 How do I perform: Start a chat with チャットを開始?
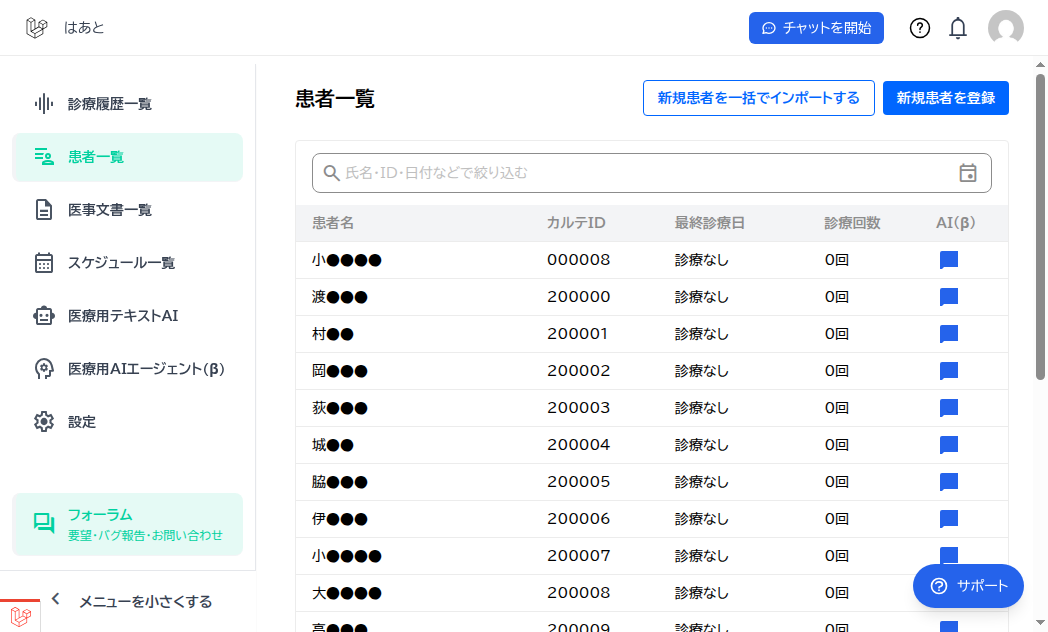pyautogui.click(x=816, y=28)
